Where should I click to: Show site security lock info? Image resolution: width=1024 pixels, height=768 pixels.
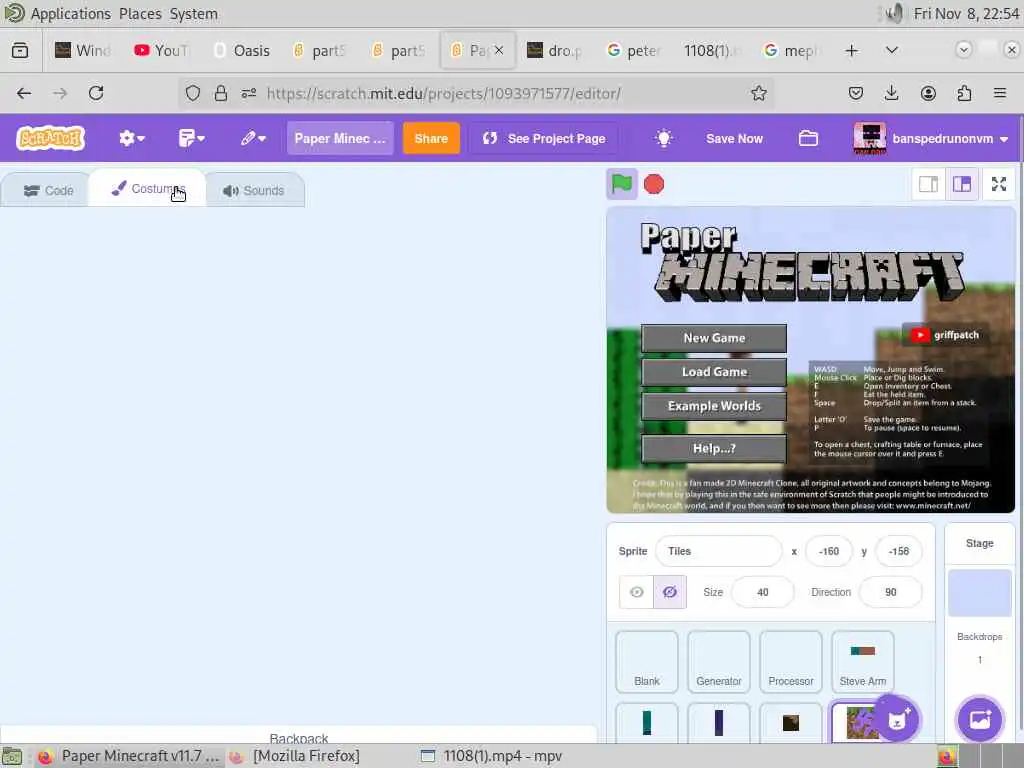click(x=221, y=93)
